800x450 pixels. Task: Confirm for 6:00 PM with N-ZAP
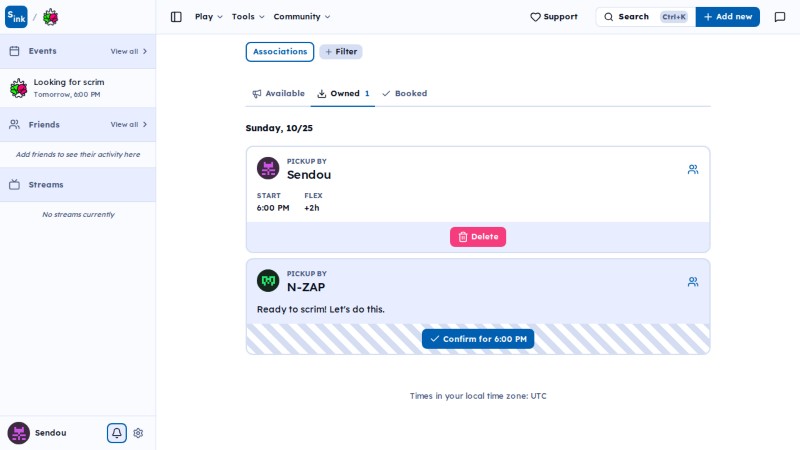point(478,339)
